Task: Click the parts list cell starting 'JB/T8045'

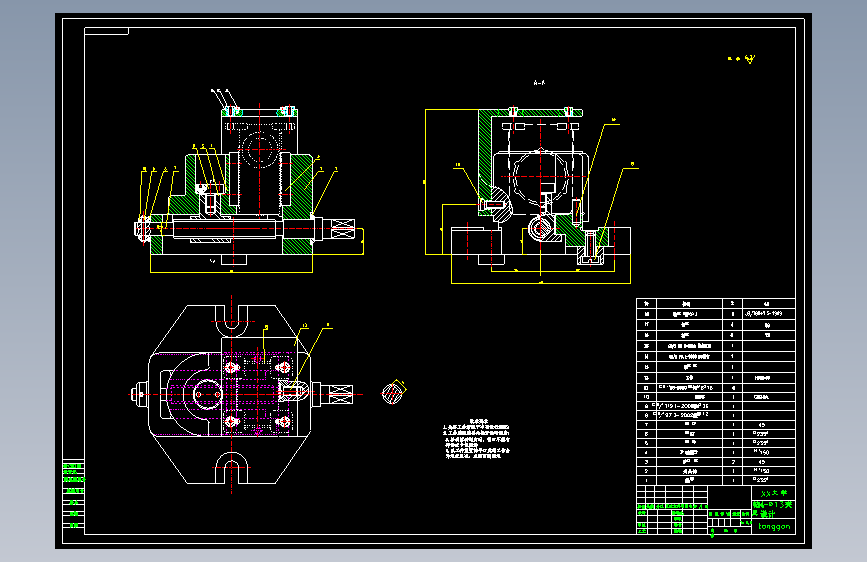Action: (769, 314)
